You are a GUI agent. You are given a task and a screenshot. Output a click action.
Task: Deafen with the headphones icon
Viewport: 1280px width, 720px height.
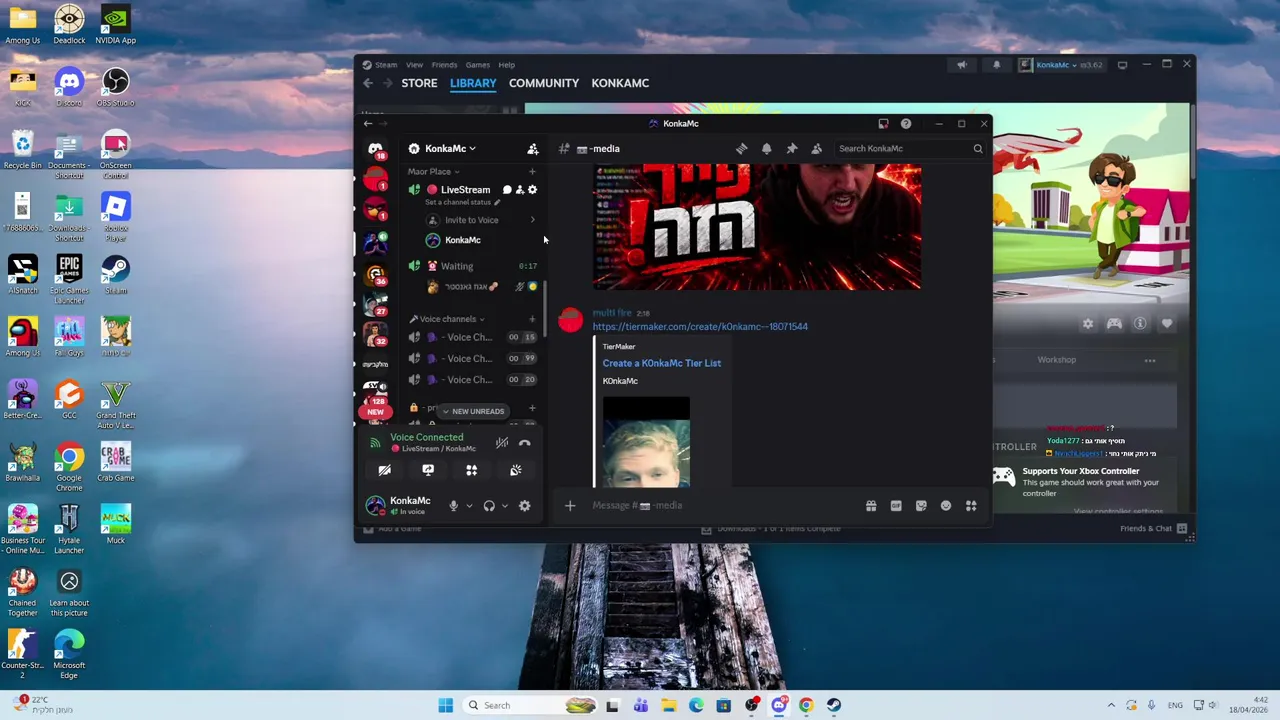pos(489,506)
